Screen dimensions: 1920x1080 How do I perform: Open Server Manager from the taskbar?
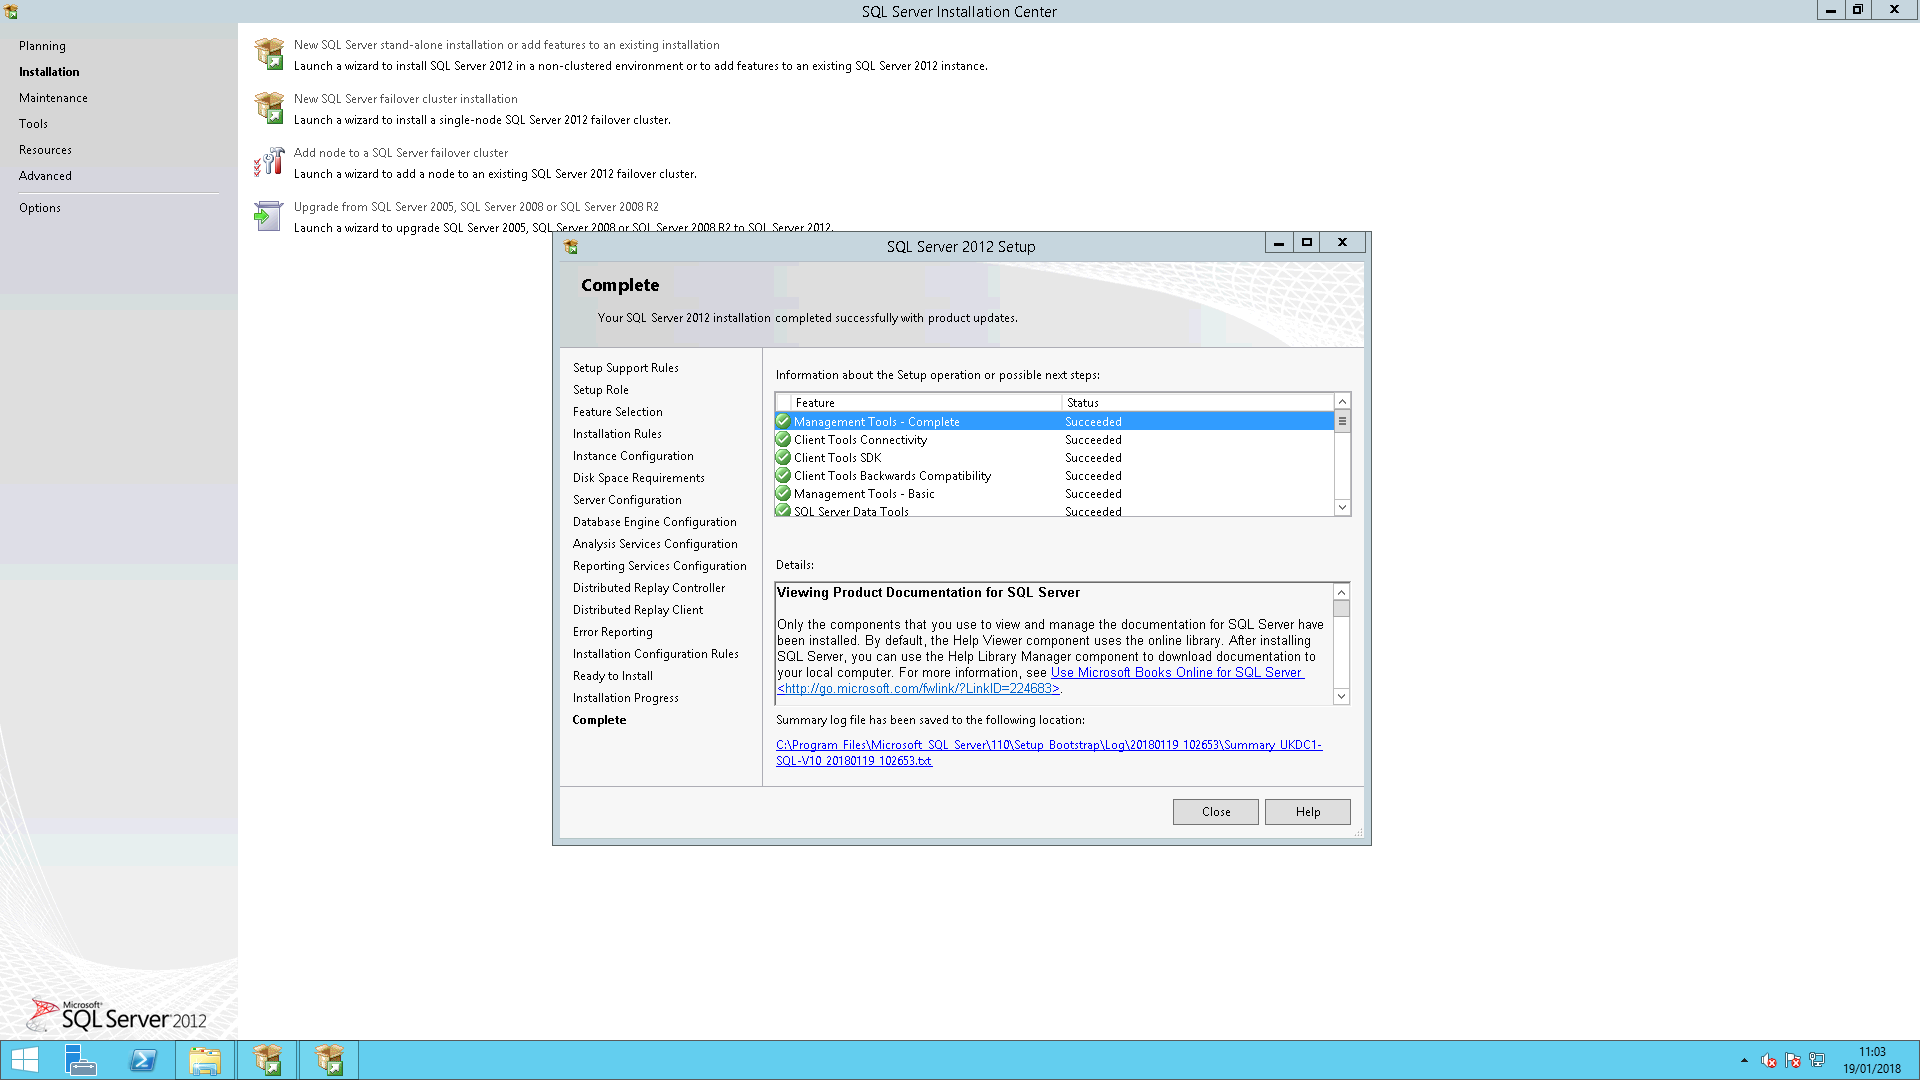80,1060
